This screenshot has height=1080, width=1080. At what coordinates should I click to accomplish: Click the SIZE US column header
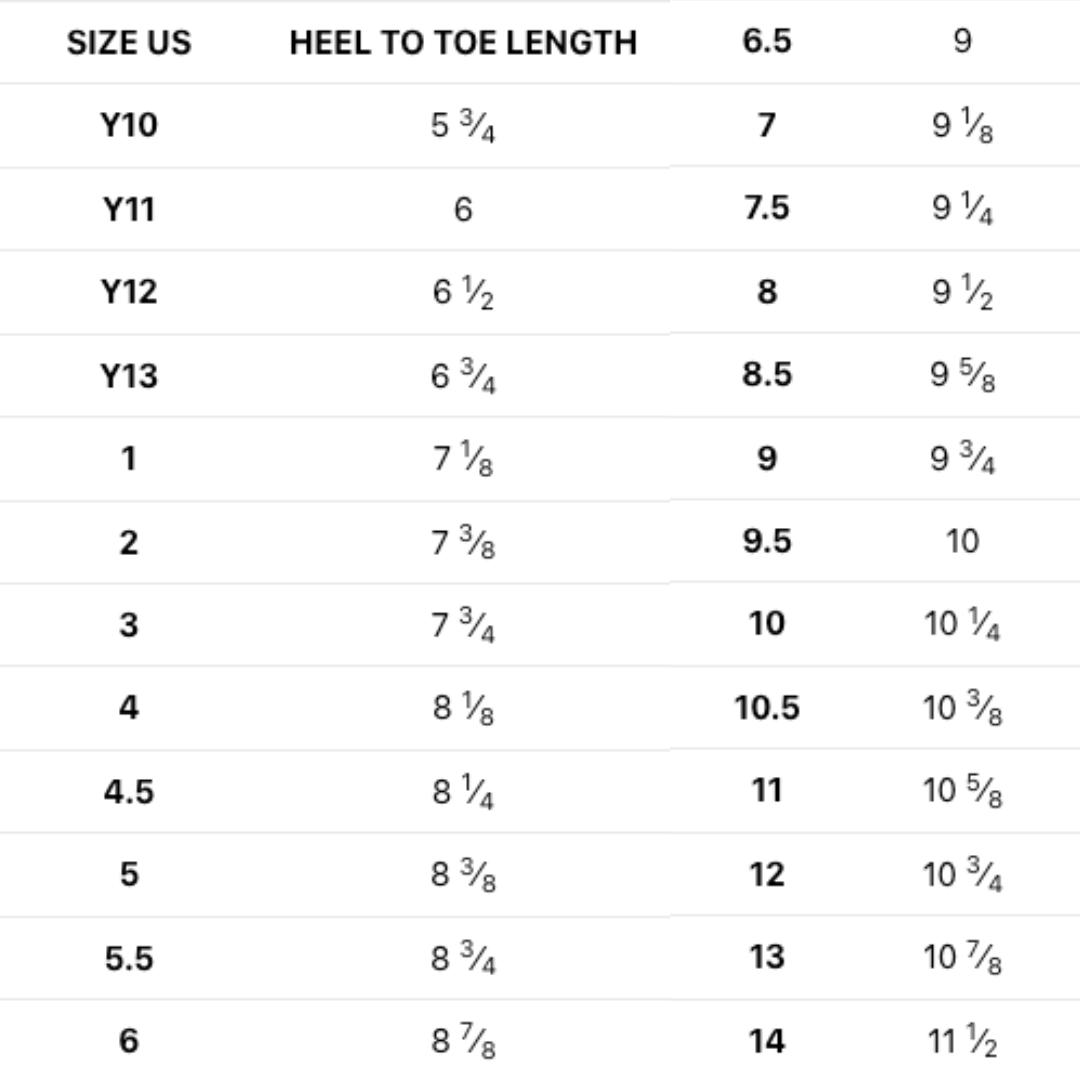click(x=128, y=43)
